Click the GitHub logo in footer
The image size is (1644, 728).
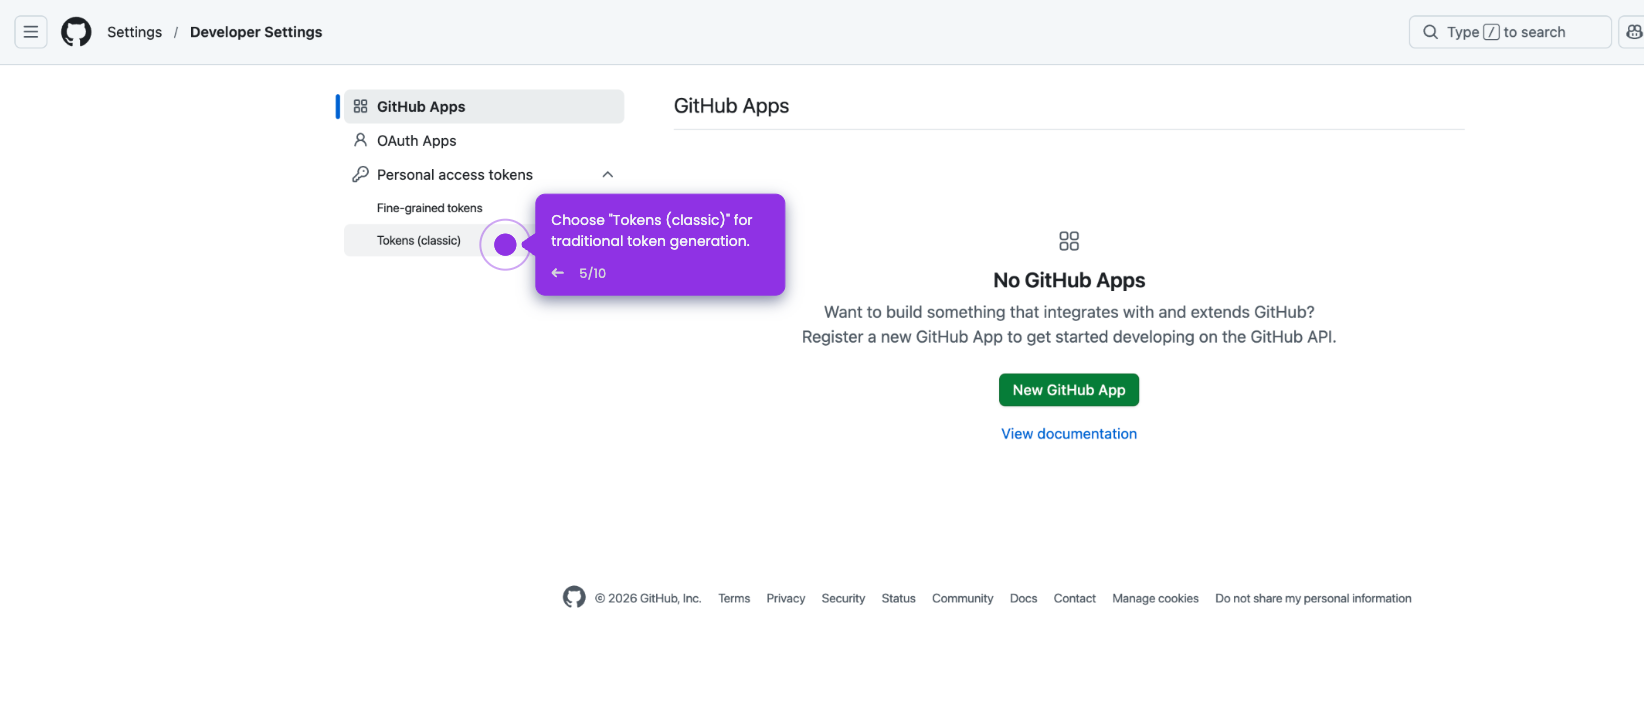(574, 597)
